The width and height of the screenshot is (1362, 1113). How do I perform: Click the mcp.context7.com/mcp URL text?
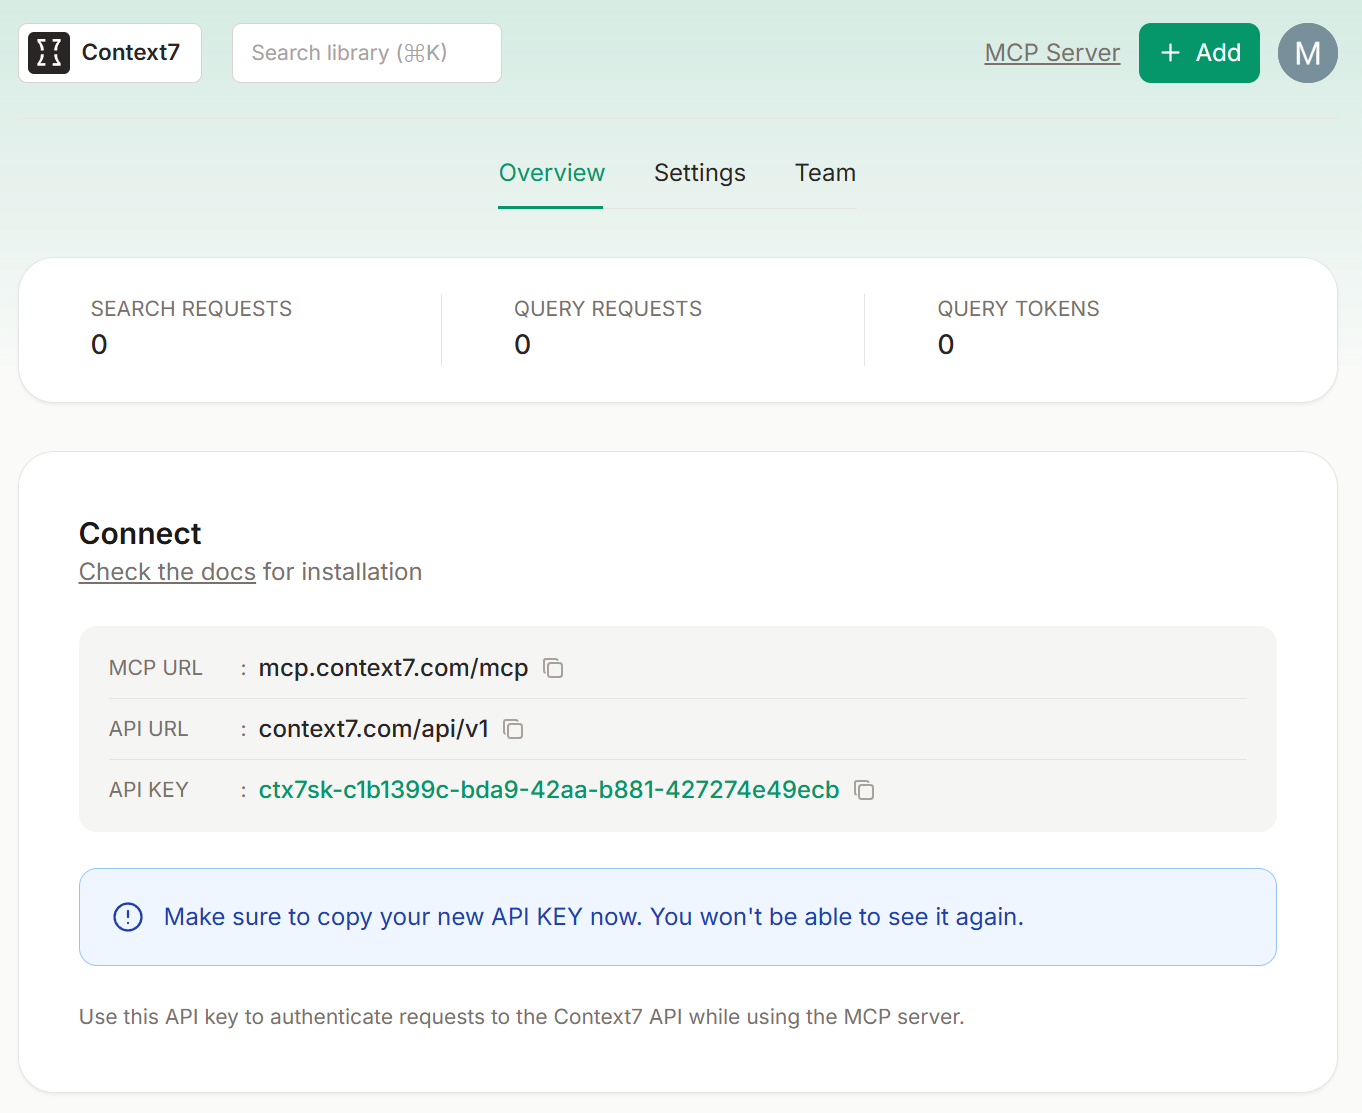point(393,668)
